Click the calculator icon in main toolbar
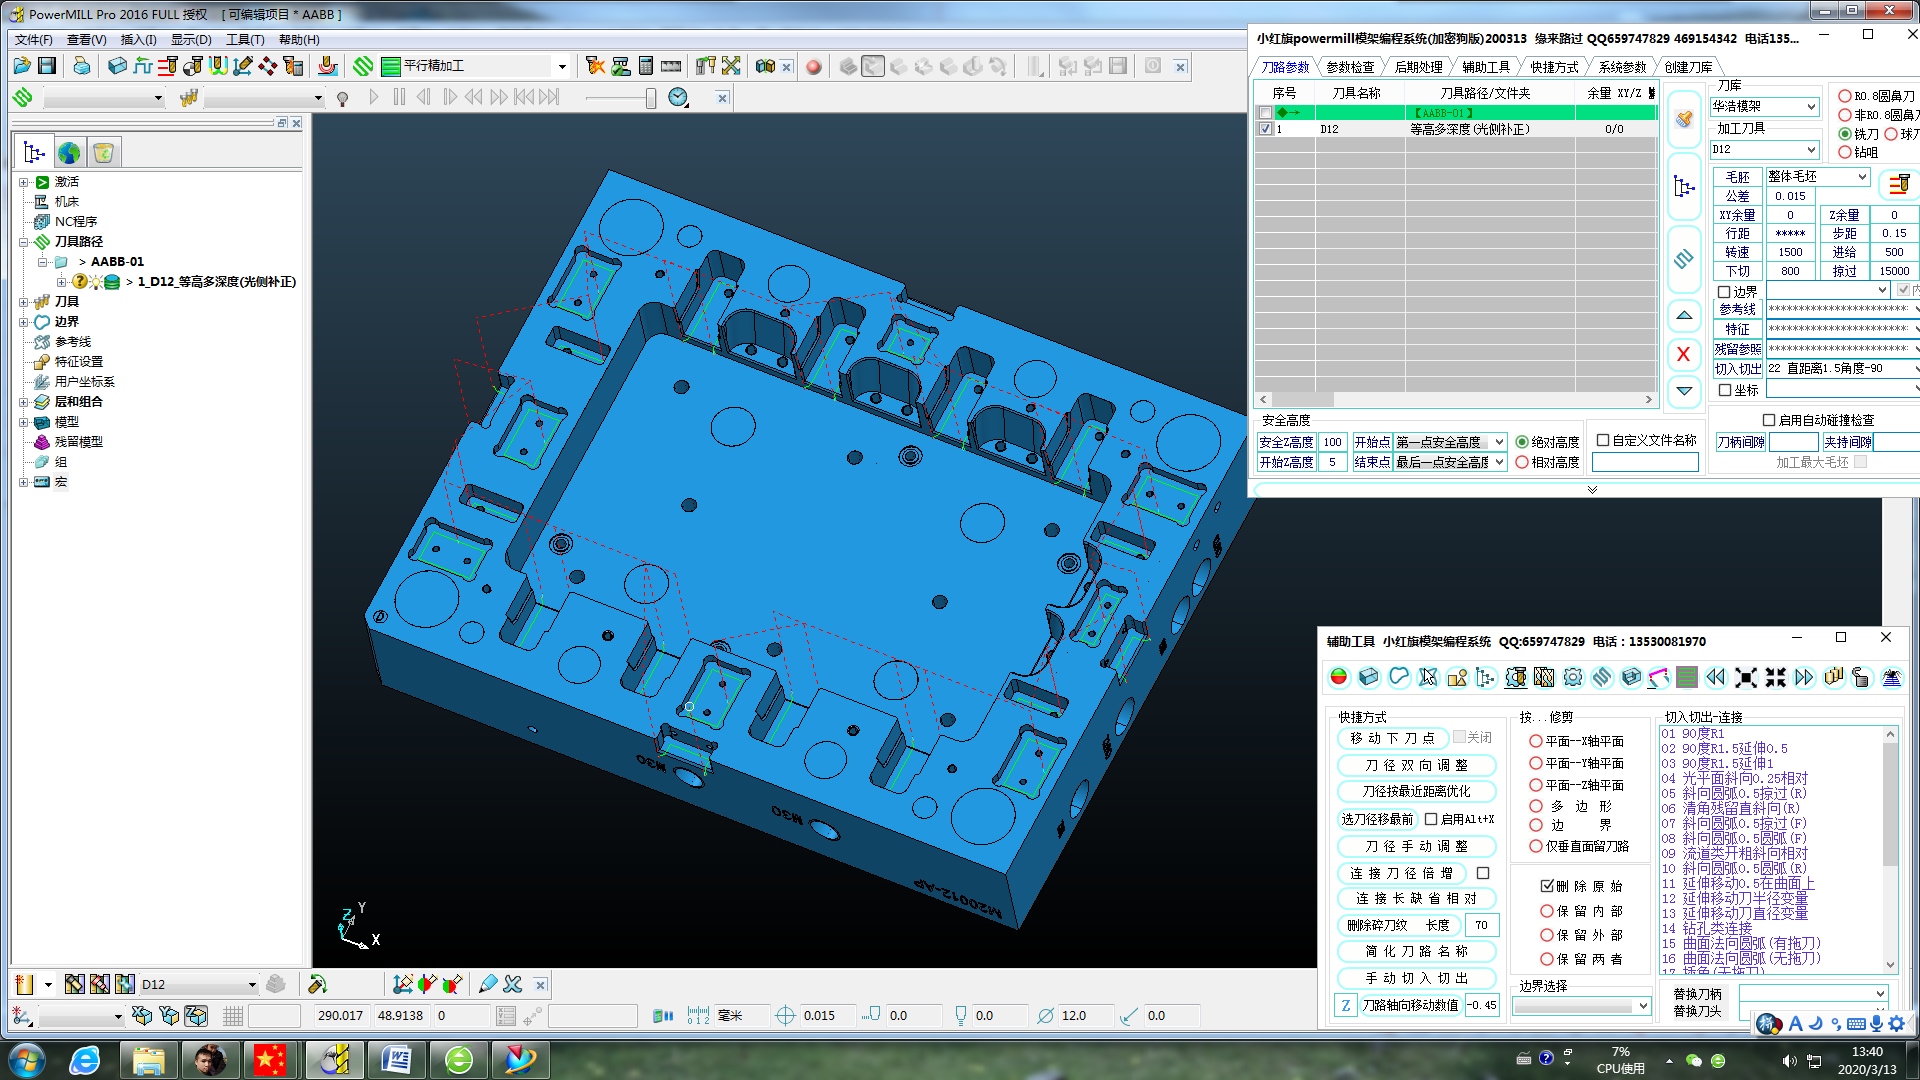Screen dimensions: 1920x1080 [646, 66]
